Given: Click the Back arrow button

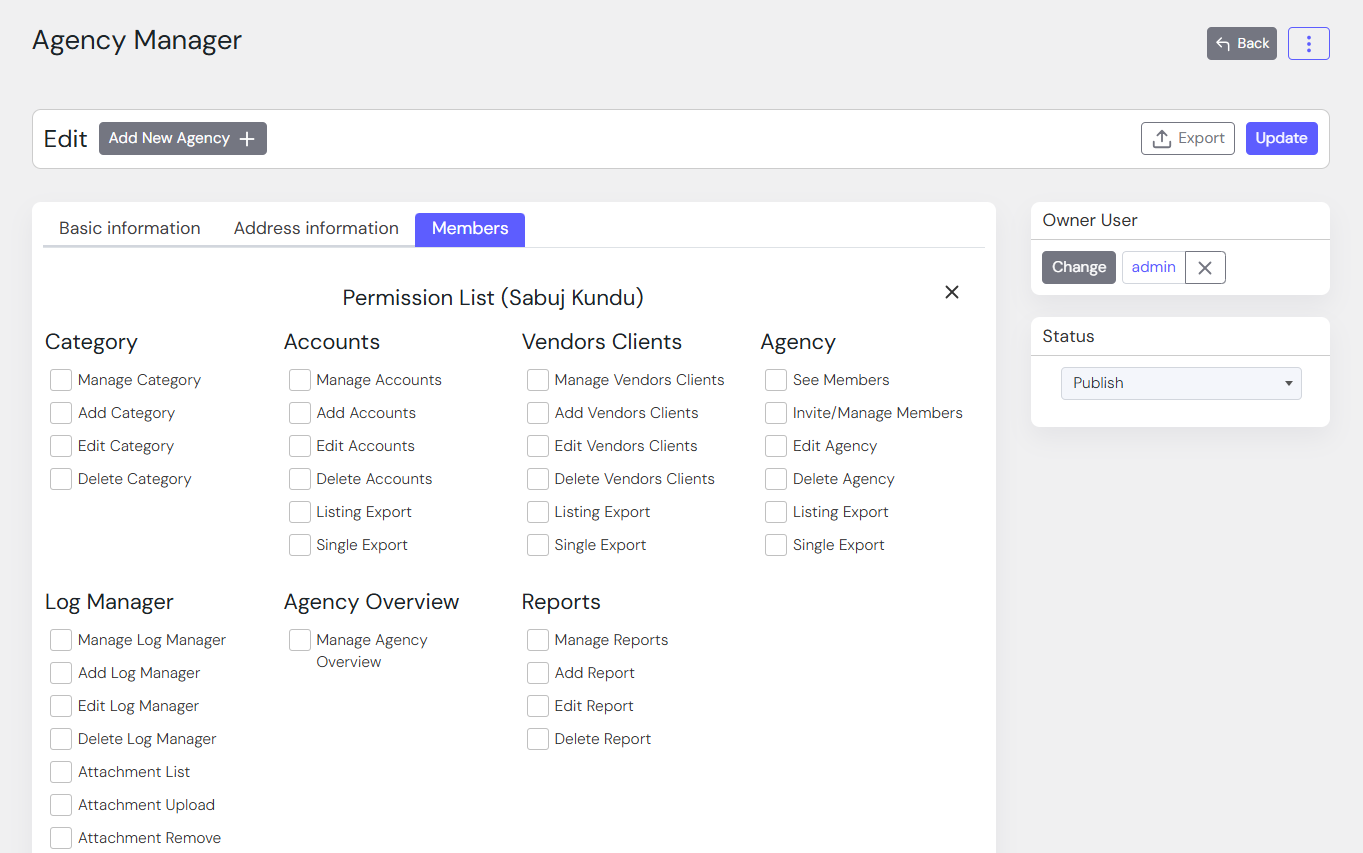Looking at the screenshot, I should (x=1241, y=44).
